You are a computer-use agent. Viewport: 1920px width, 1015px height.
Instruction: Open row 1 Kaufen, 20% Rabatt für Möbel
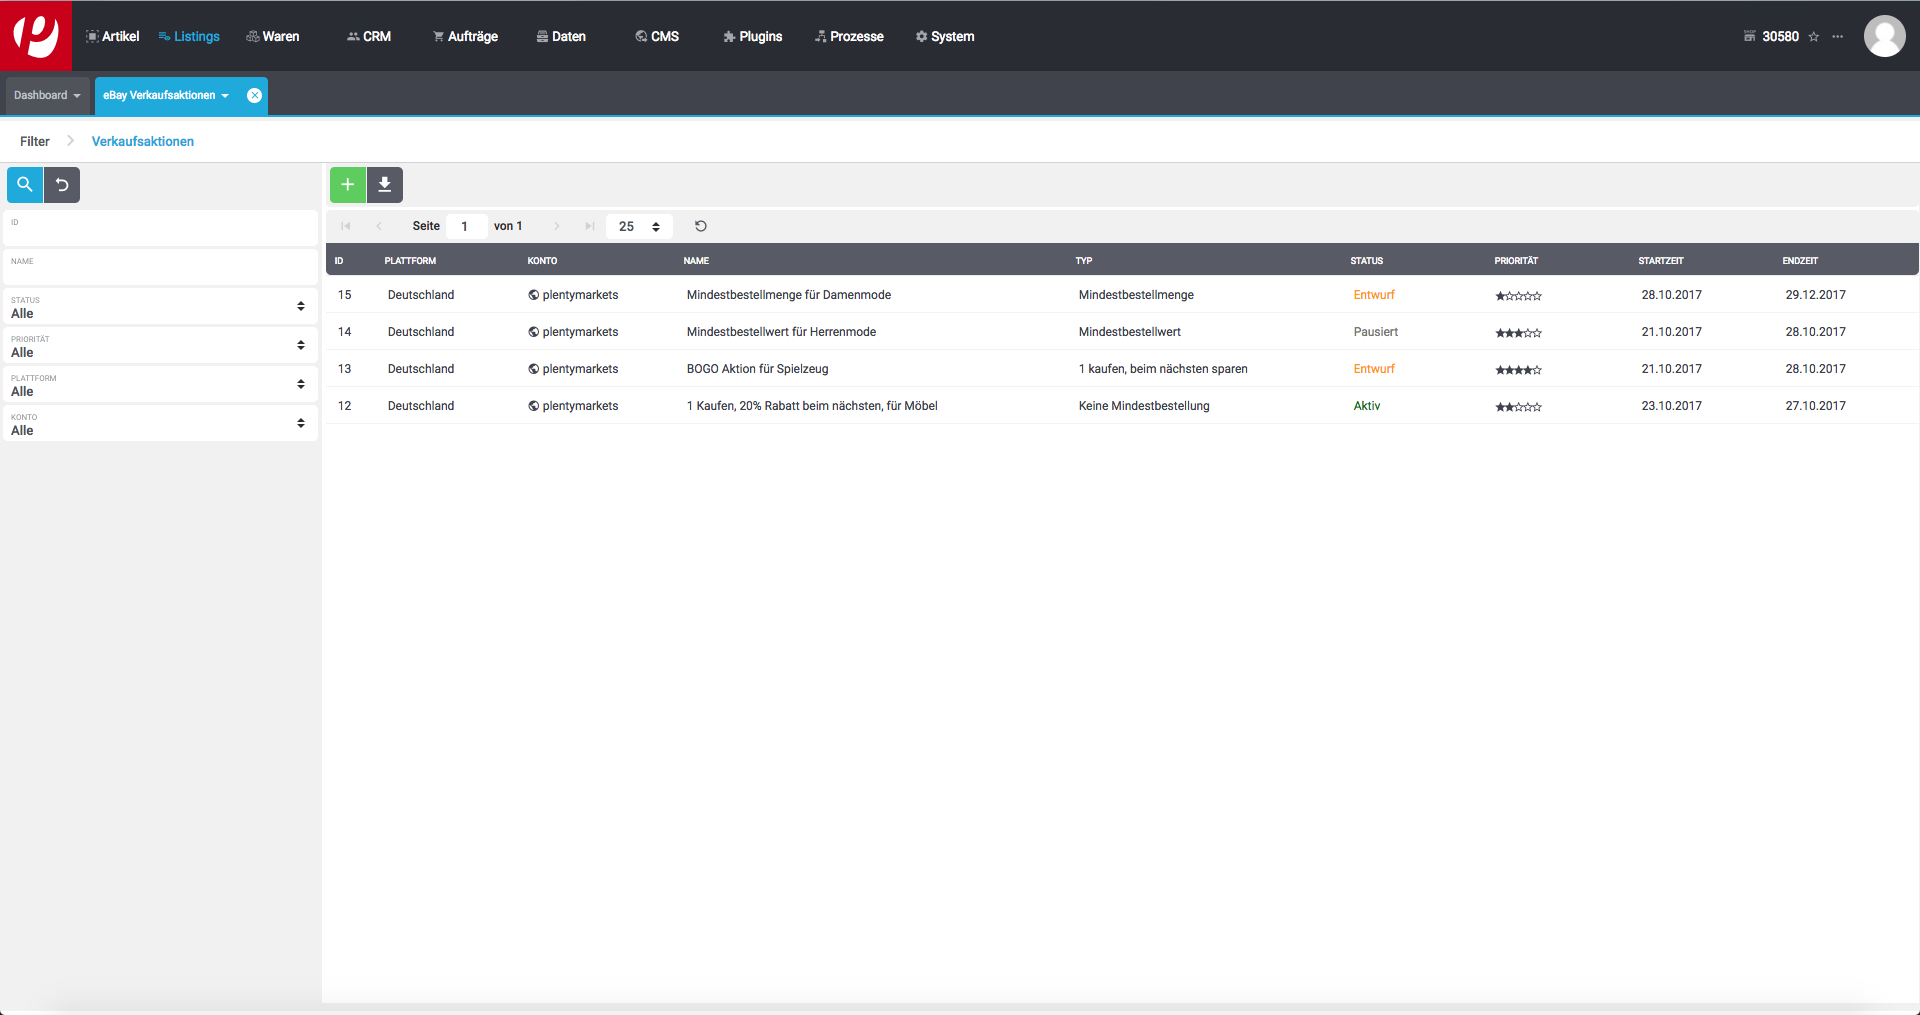pos(1122,406)
